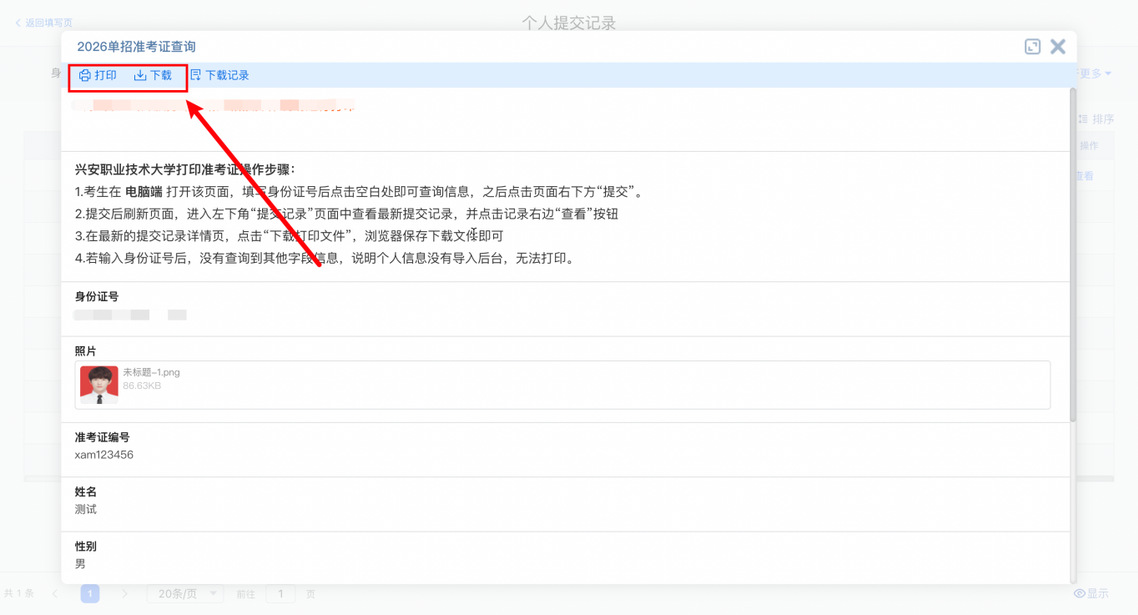Open 下载记录 (download records)
This screenshot has width=1138, height=615.
pos(219,75)
